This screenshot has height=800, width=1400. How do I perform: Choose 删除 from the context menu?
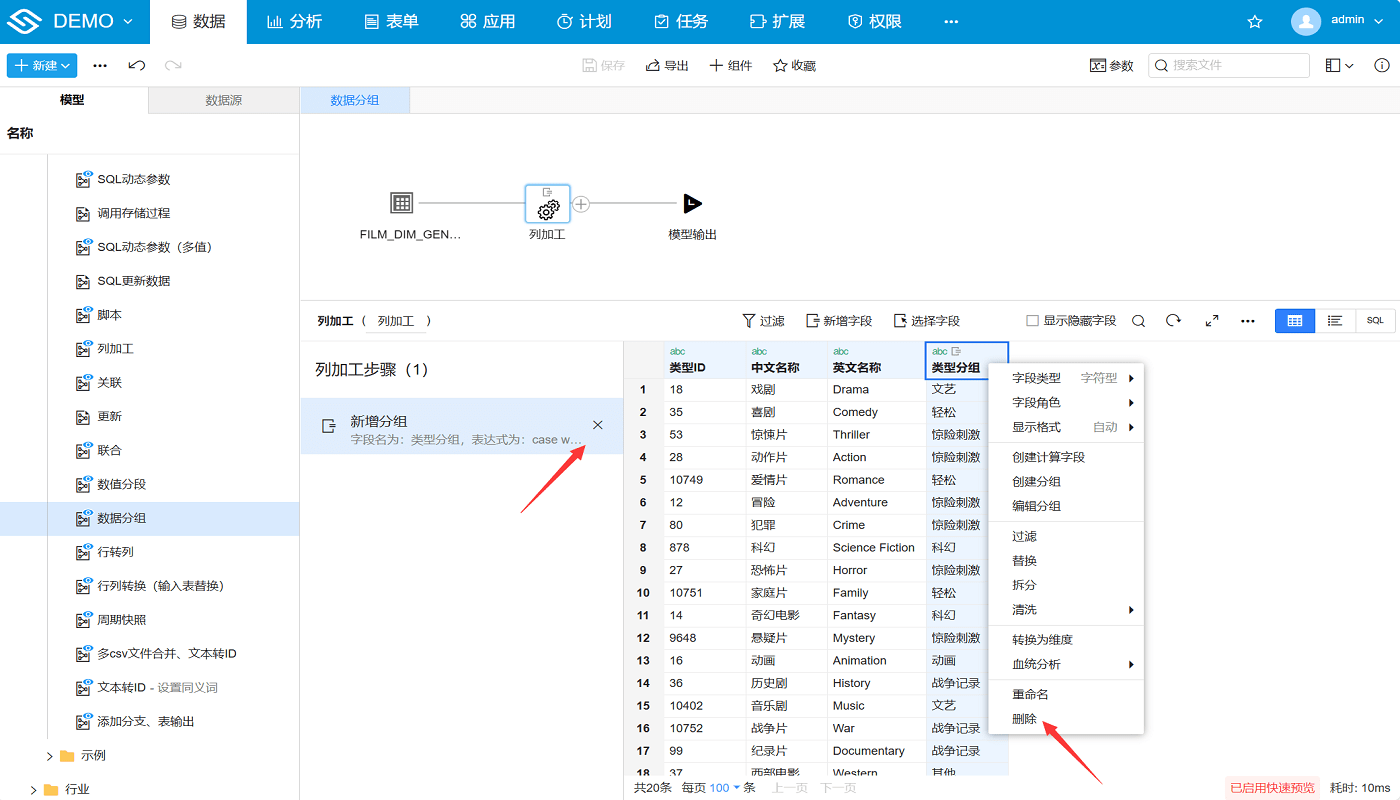[1024, 719]
